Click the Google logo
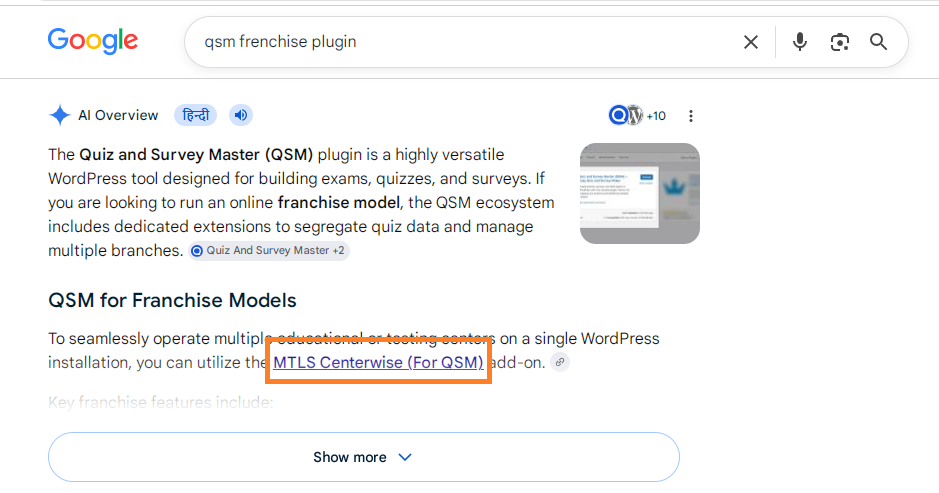 point(93,41)
